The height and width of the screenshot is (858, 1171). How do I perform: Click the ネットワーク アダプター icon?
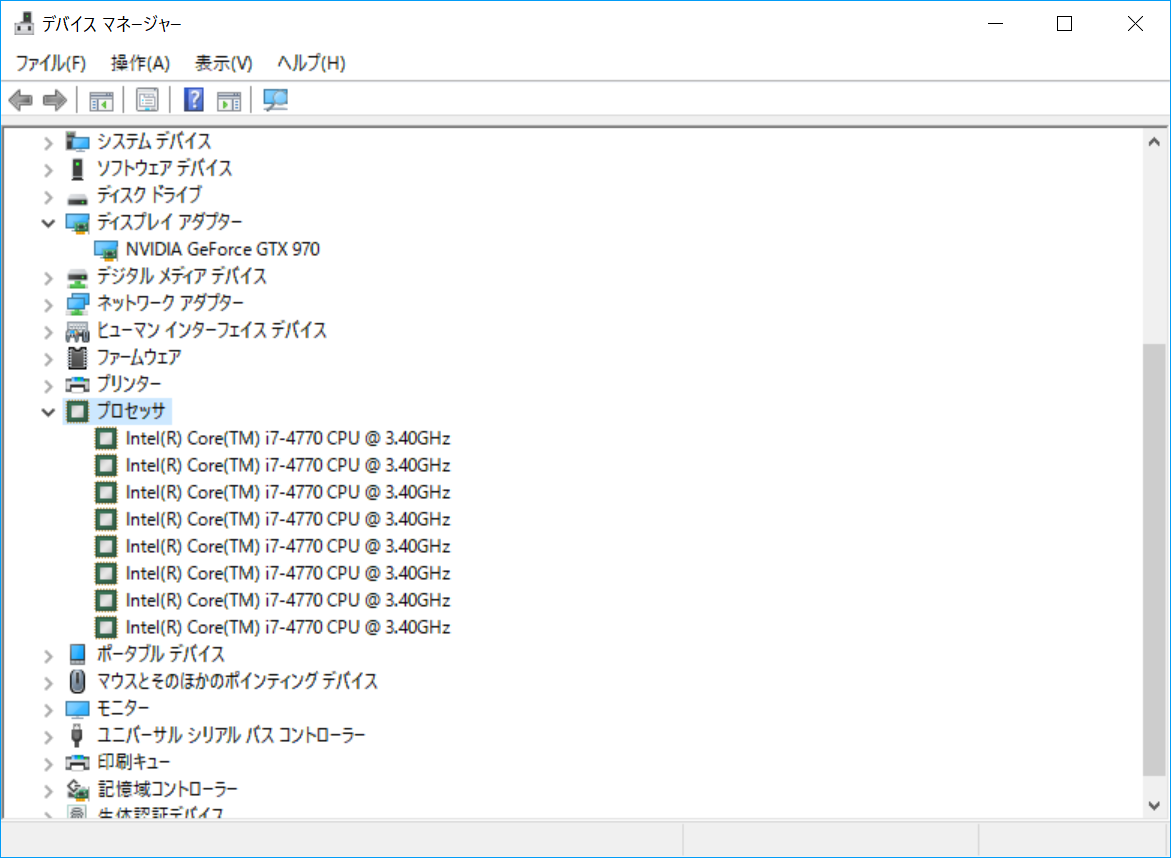coord(78,304)
